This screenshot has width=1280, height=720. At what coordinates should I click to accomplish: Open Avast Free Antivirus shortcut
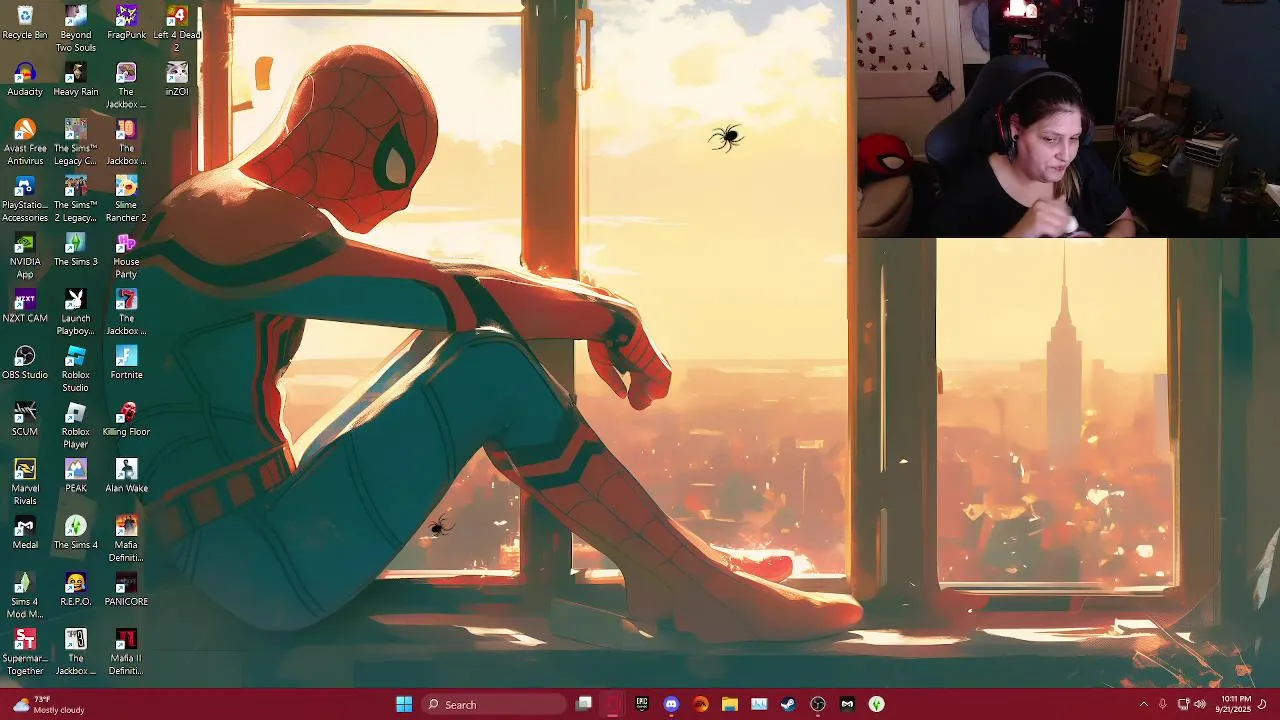point(25,141)
